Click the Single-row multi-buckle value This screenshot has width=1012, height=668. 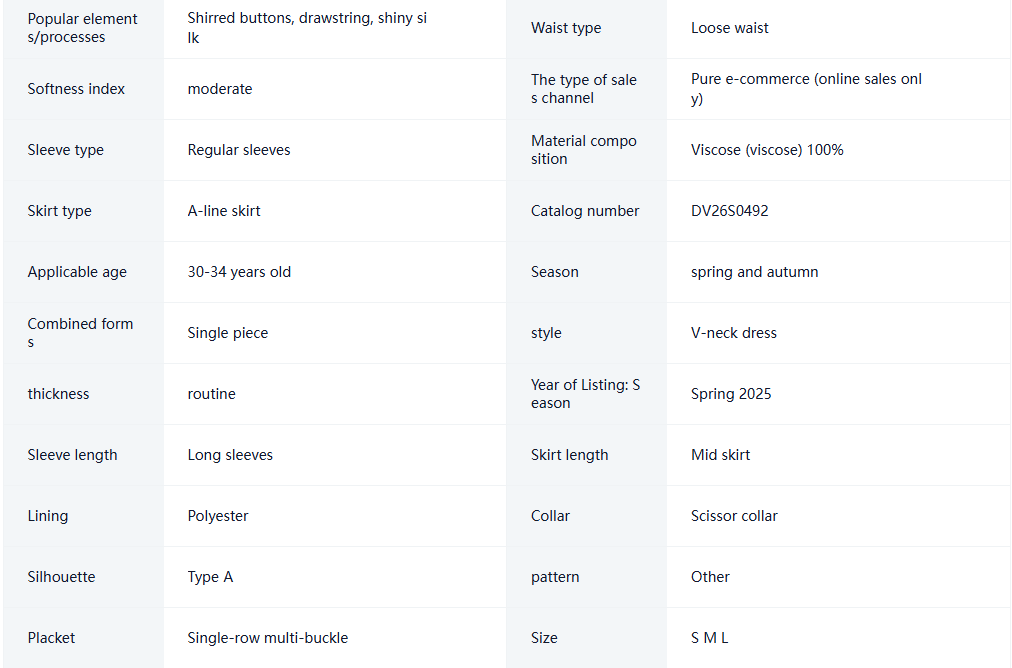(267, 638)
